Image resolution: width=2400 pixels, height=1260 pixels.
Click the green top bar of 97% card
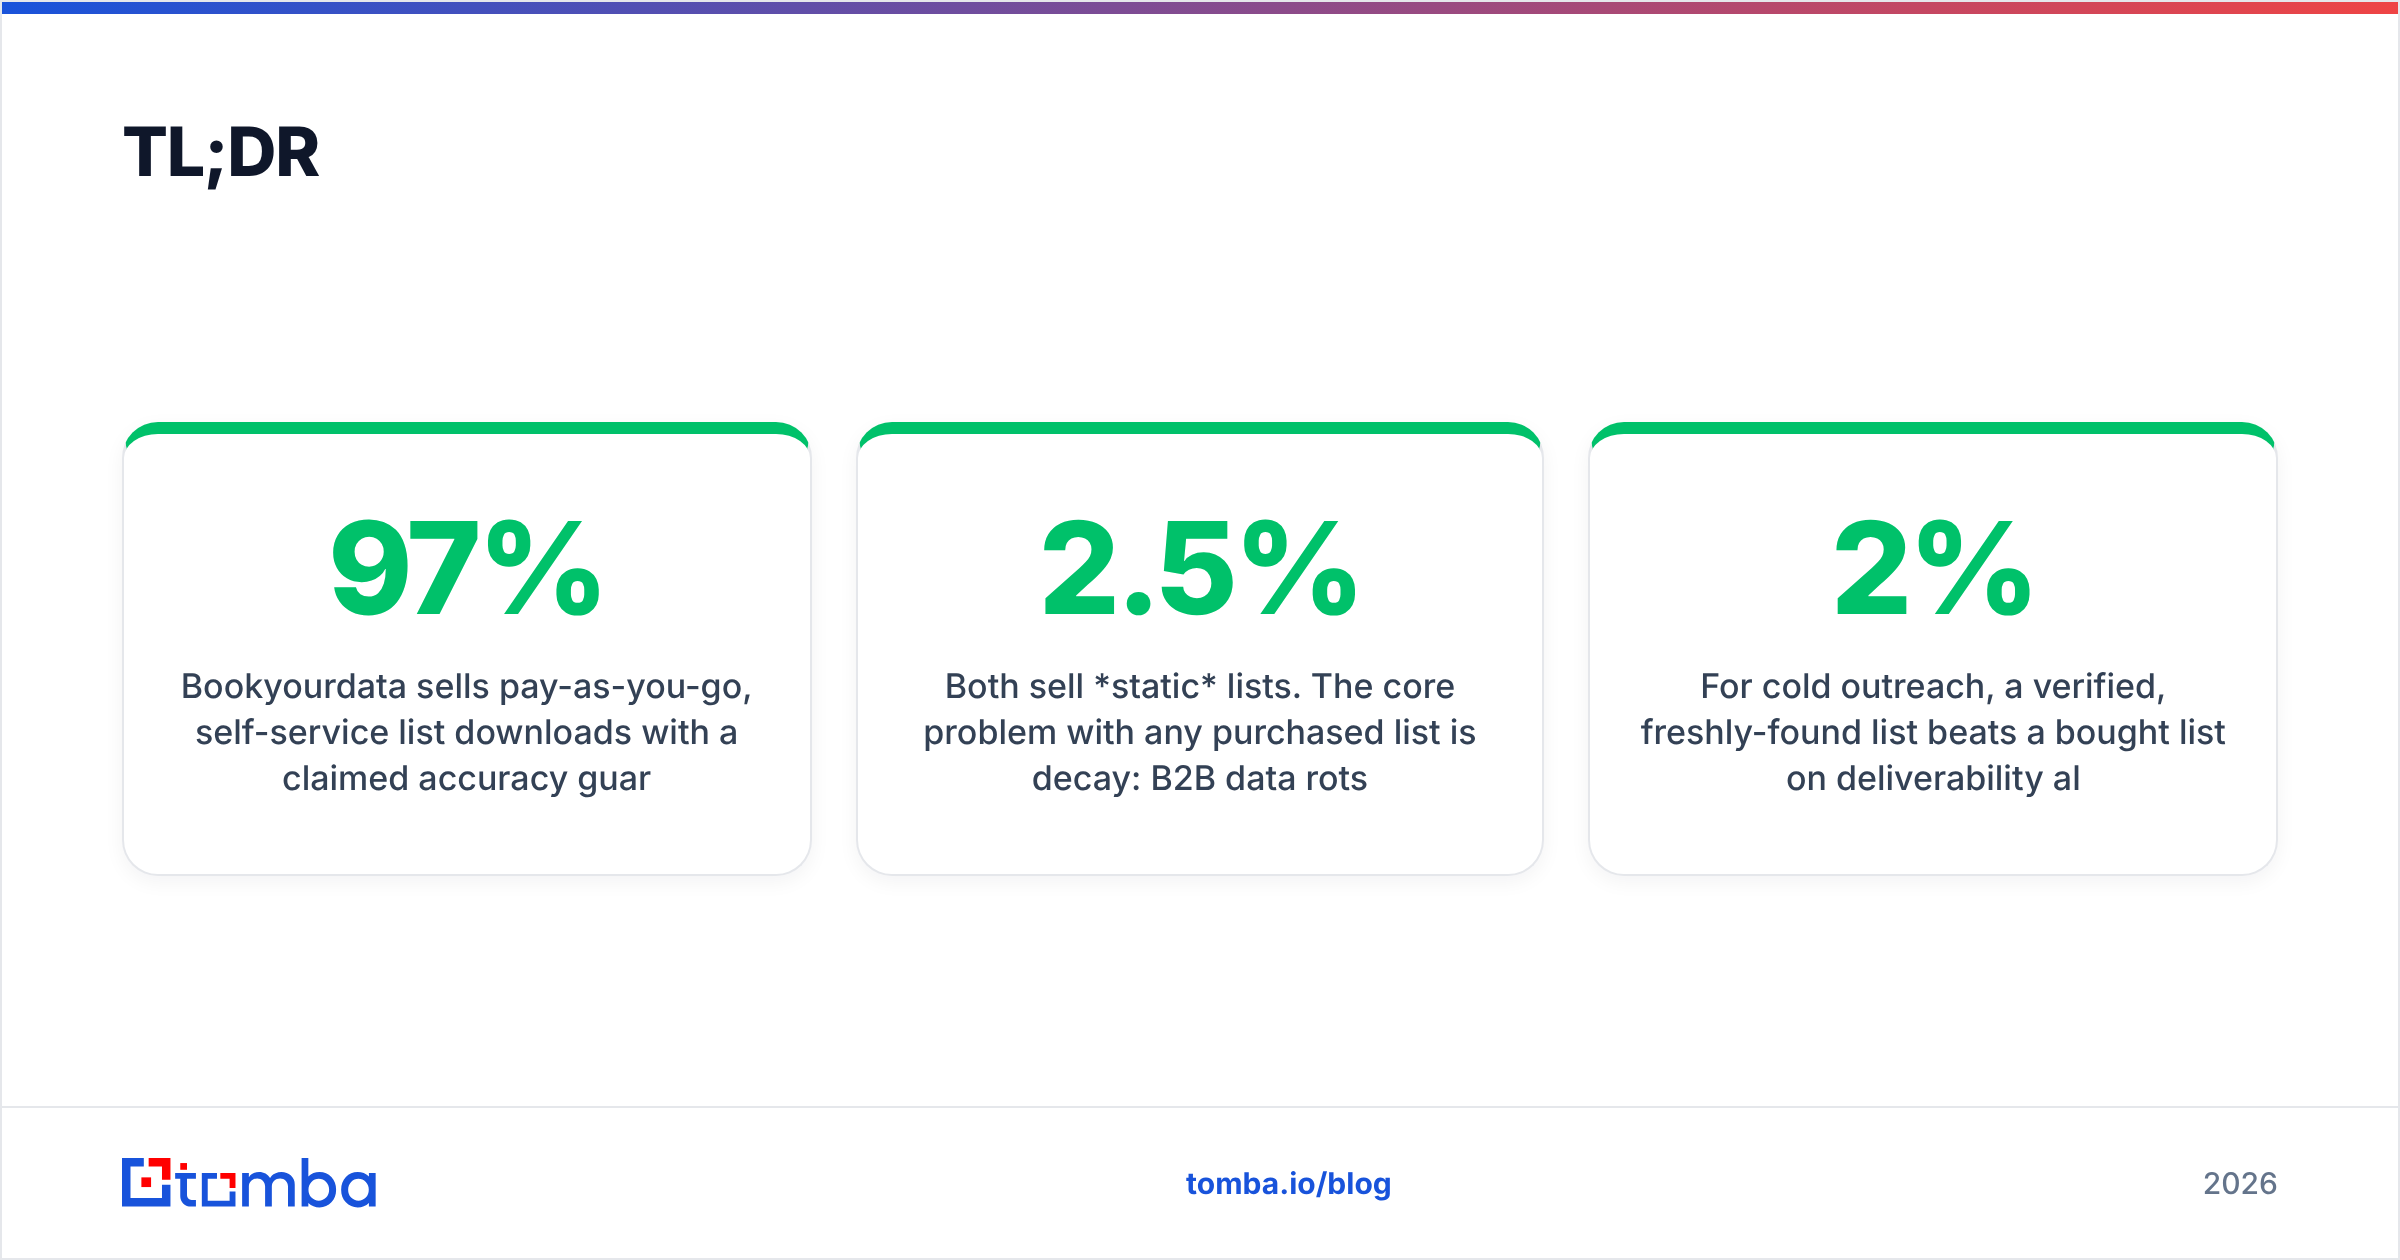[466, 428]
